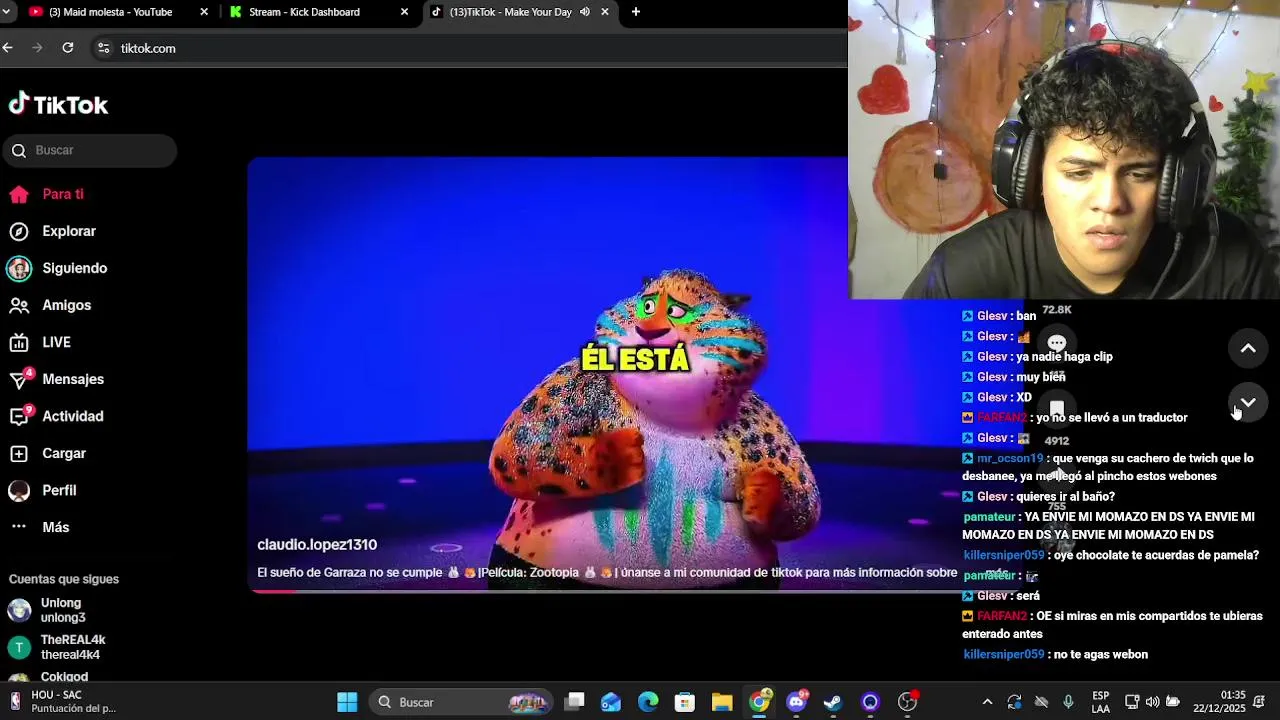View site information icon beside tiktok.com
Viewport: 1280px width, 720px height.
[103, 48]
